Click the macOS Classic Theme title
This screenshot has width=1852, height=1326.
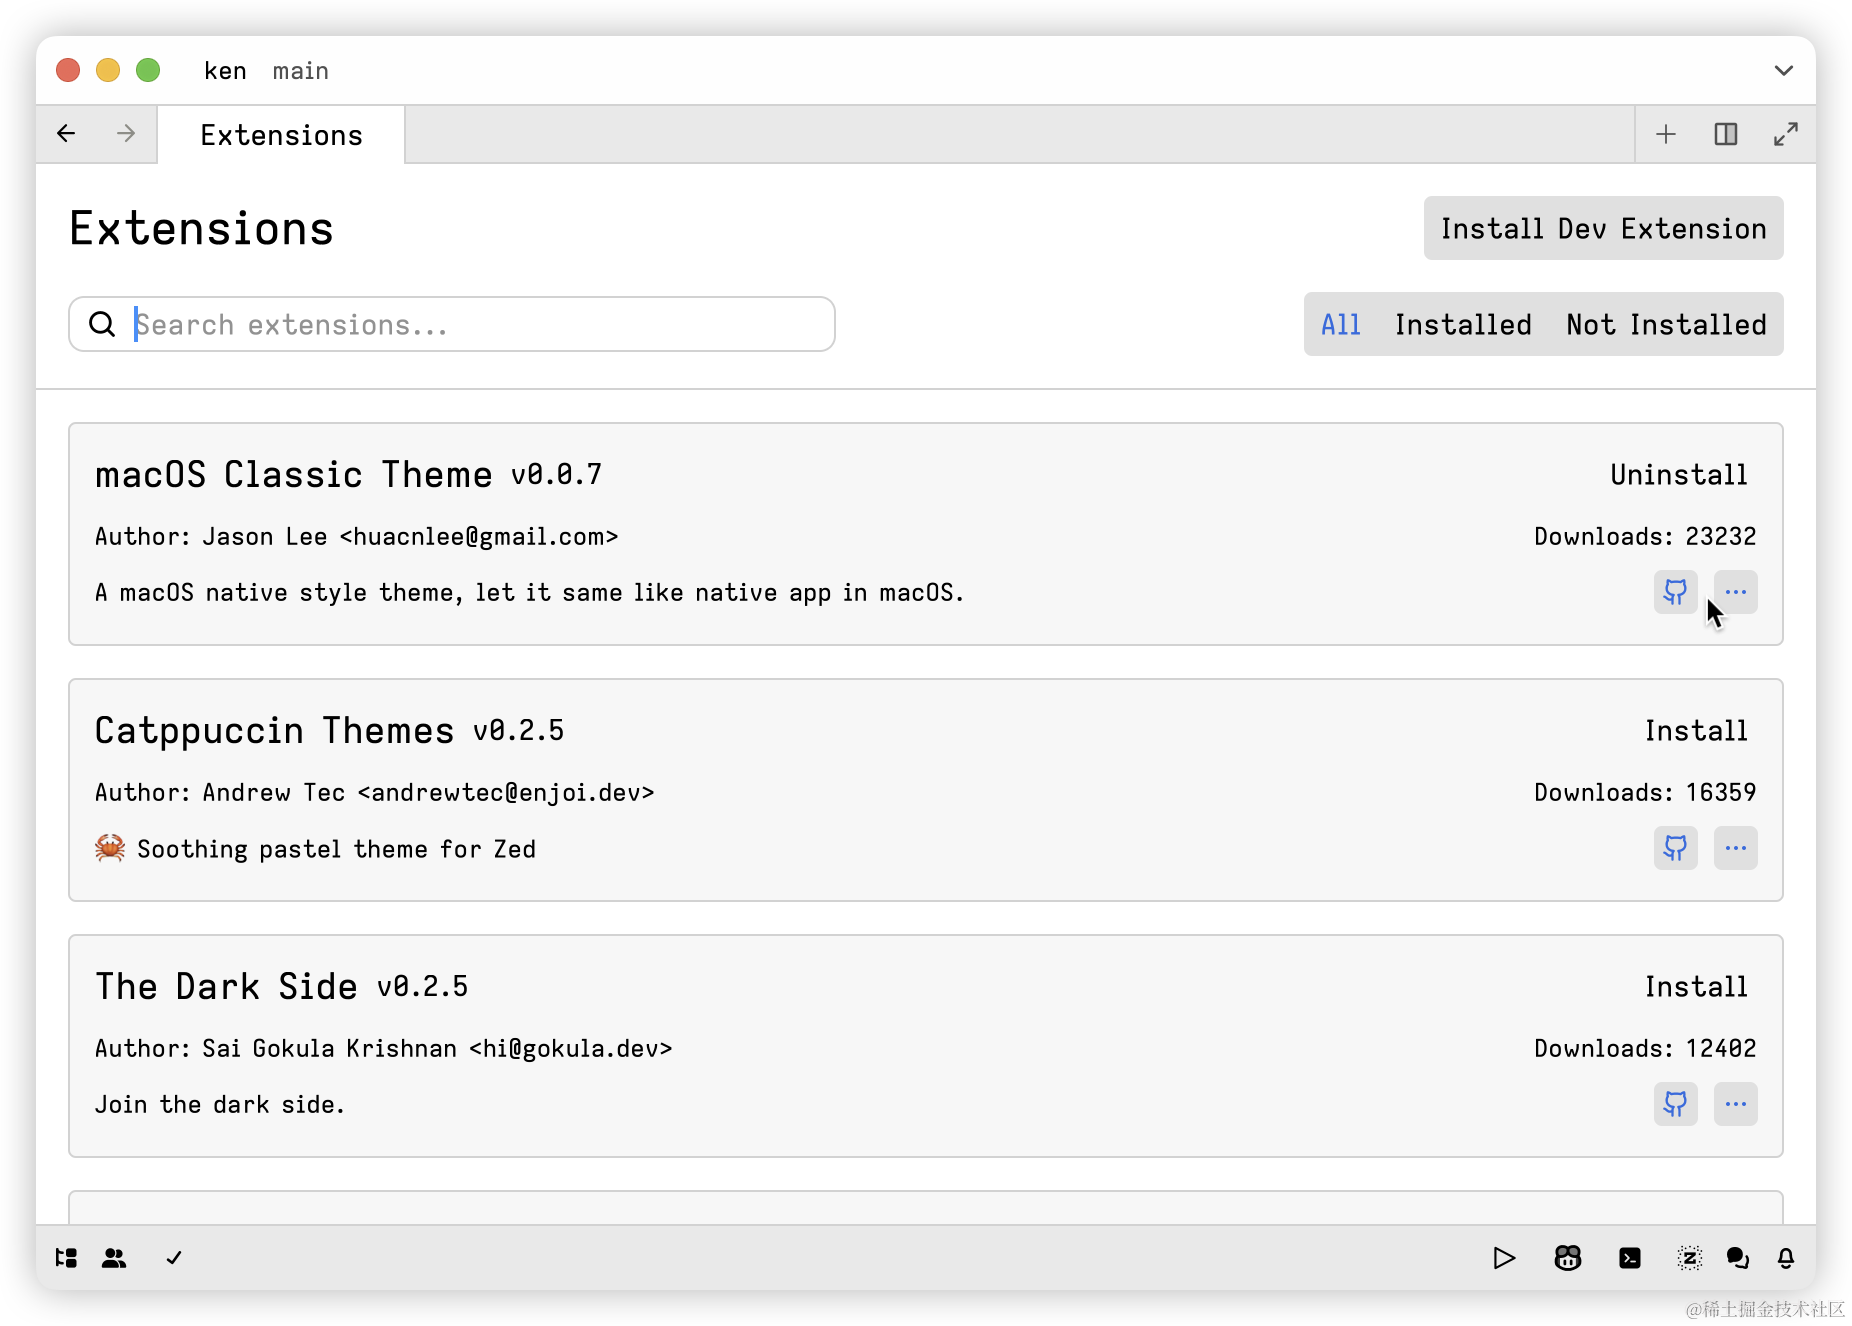pyautogui.click(x=293, y=474)
